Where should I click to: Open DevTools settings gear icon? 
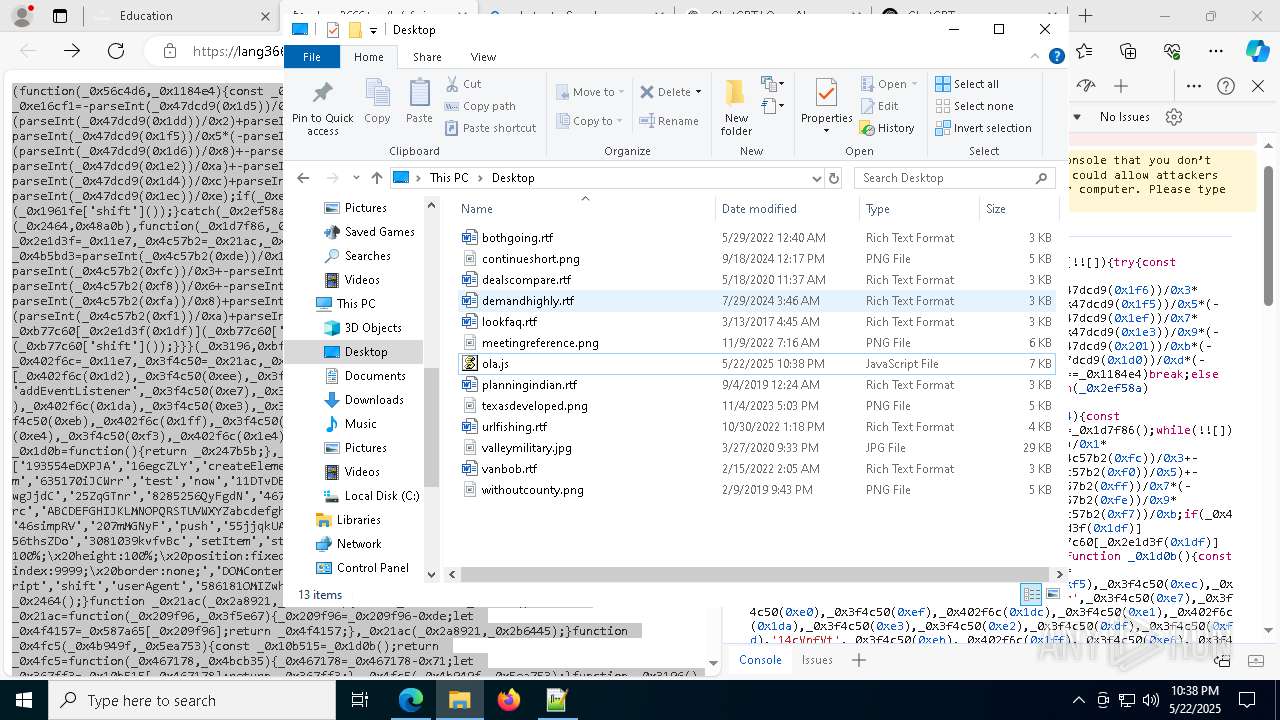coord(1174,117)
